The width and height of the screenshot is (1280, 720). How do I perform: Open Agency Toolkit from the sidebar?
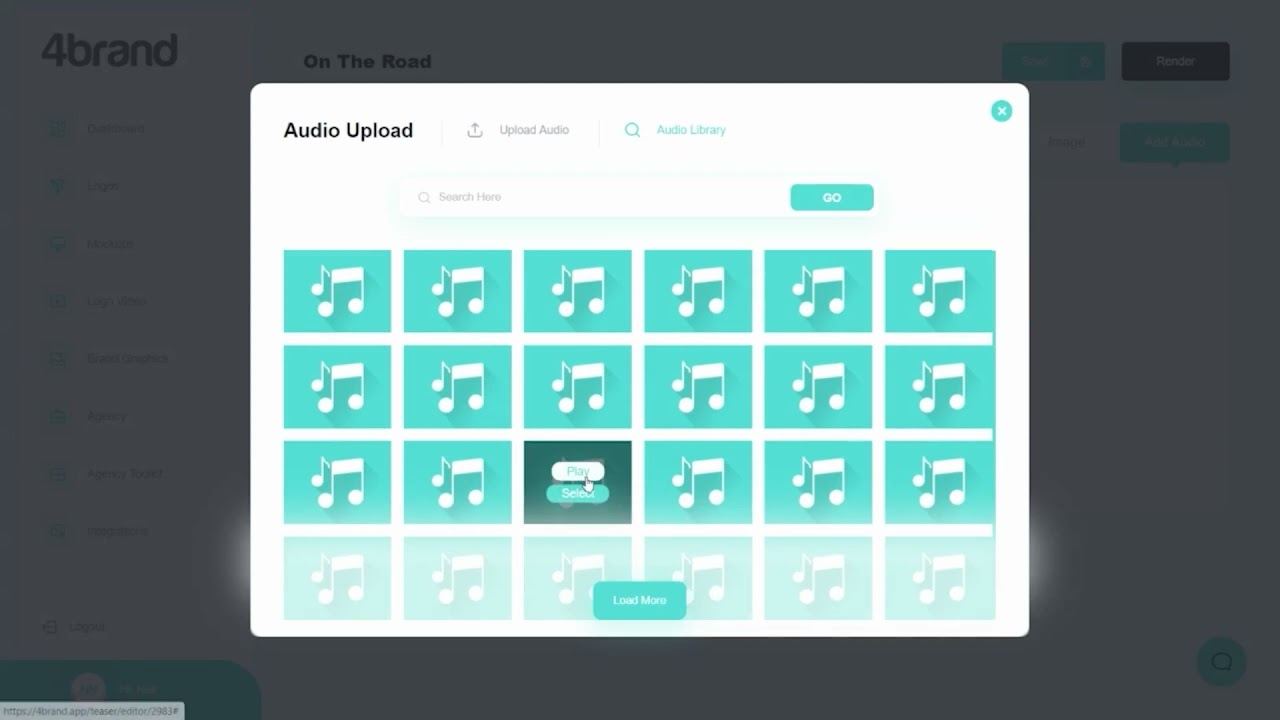tap(106, 474)
